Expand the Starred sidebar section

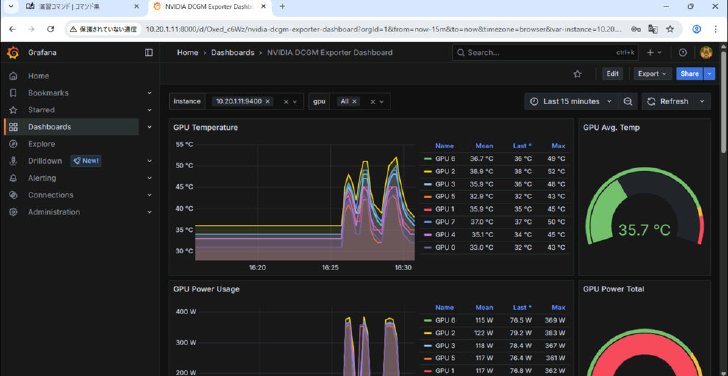coord(150,110)
